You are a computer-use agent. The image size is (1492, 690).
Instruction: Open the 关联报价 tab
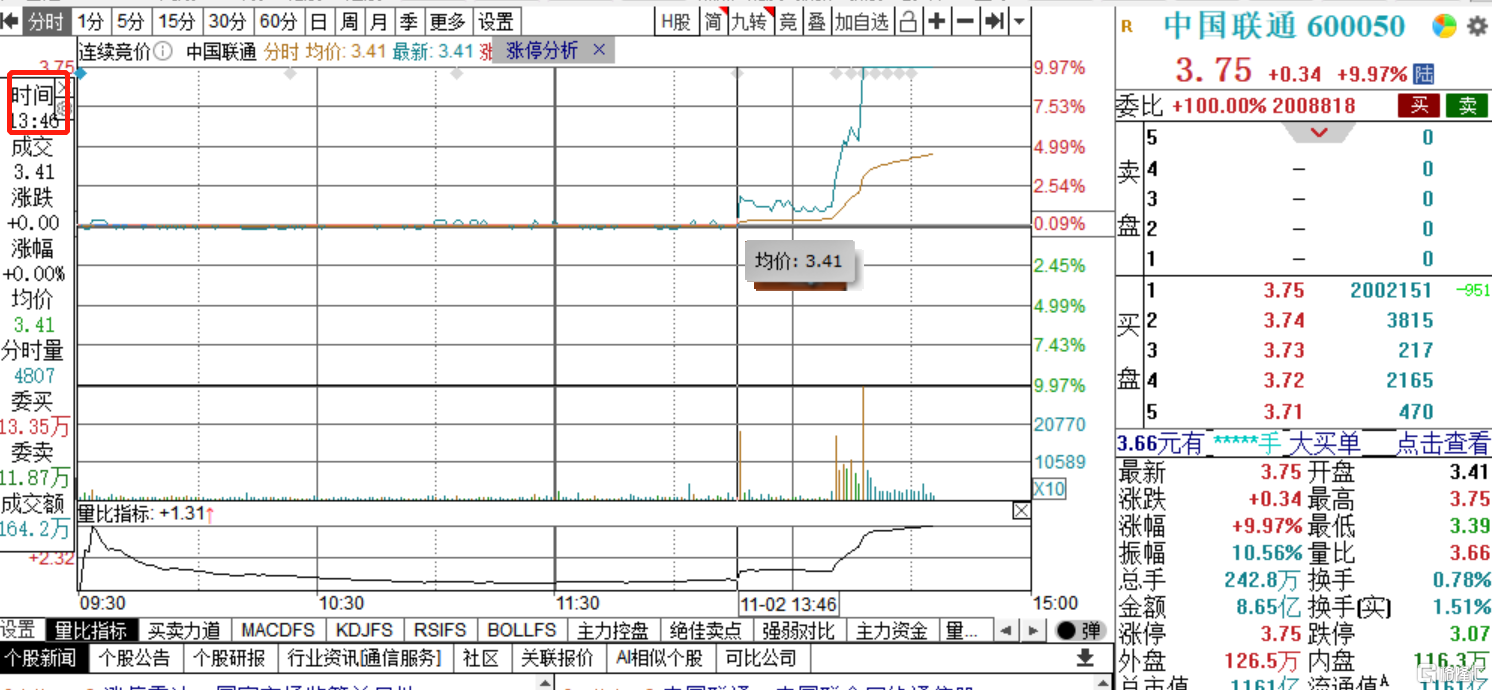coord(557,658)
